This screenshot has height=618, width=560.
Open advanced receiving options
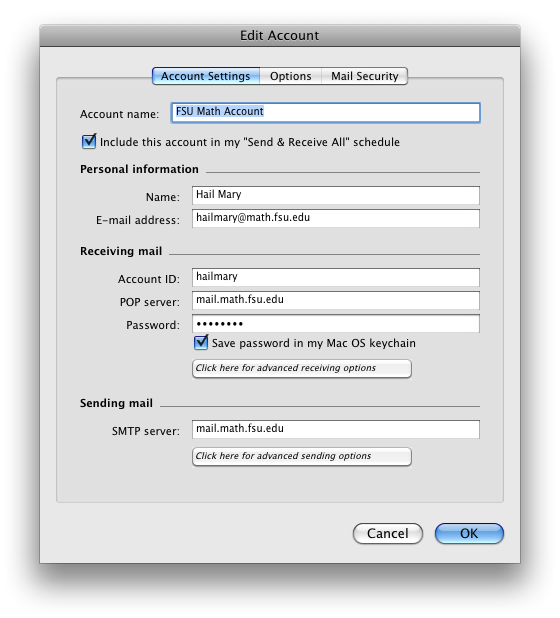tap(302, 369)
